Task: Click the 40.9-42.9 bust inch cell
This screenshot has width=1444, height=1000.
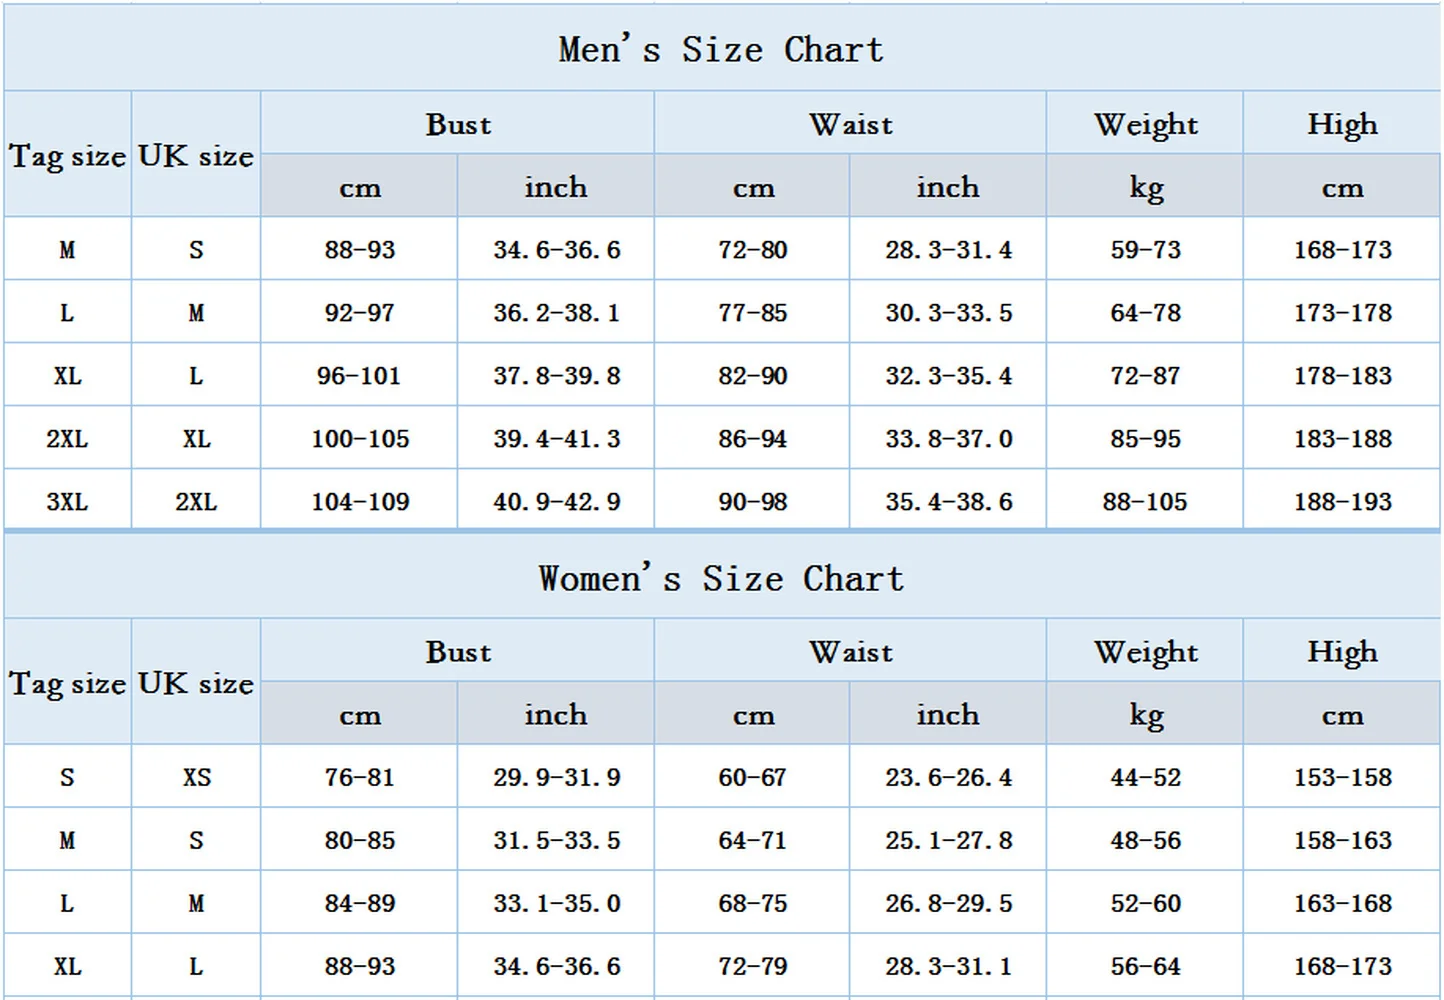Action: (x=556, y=502)
